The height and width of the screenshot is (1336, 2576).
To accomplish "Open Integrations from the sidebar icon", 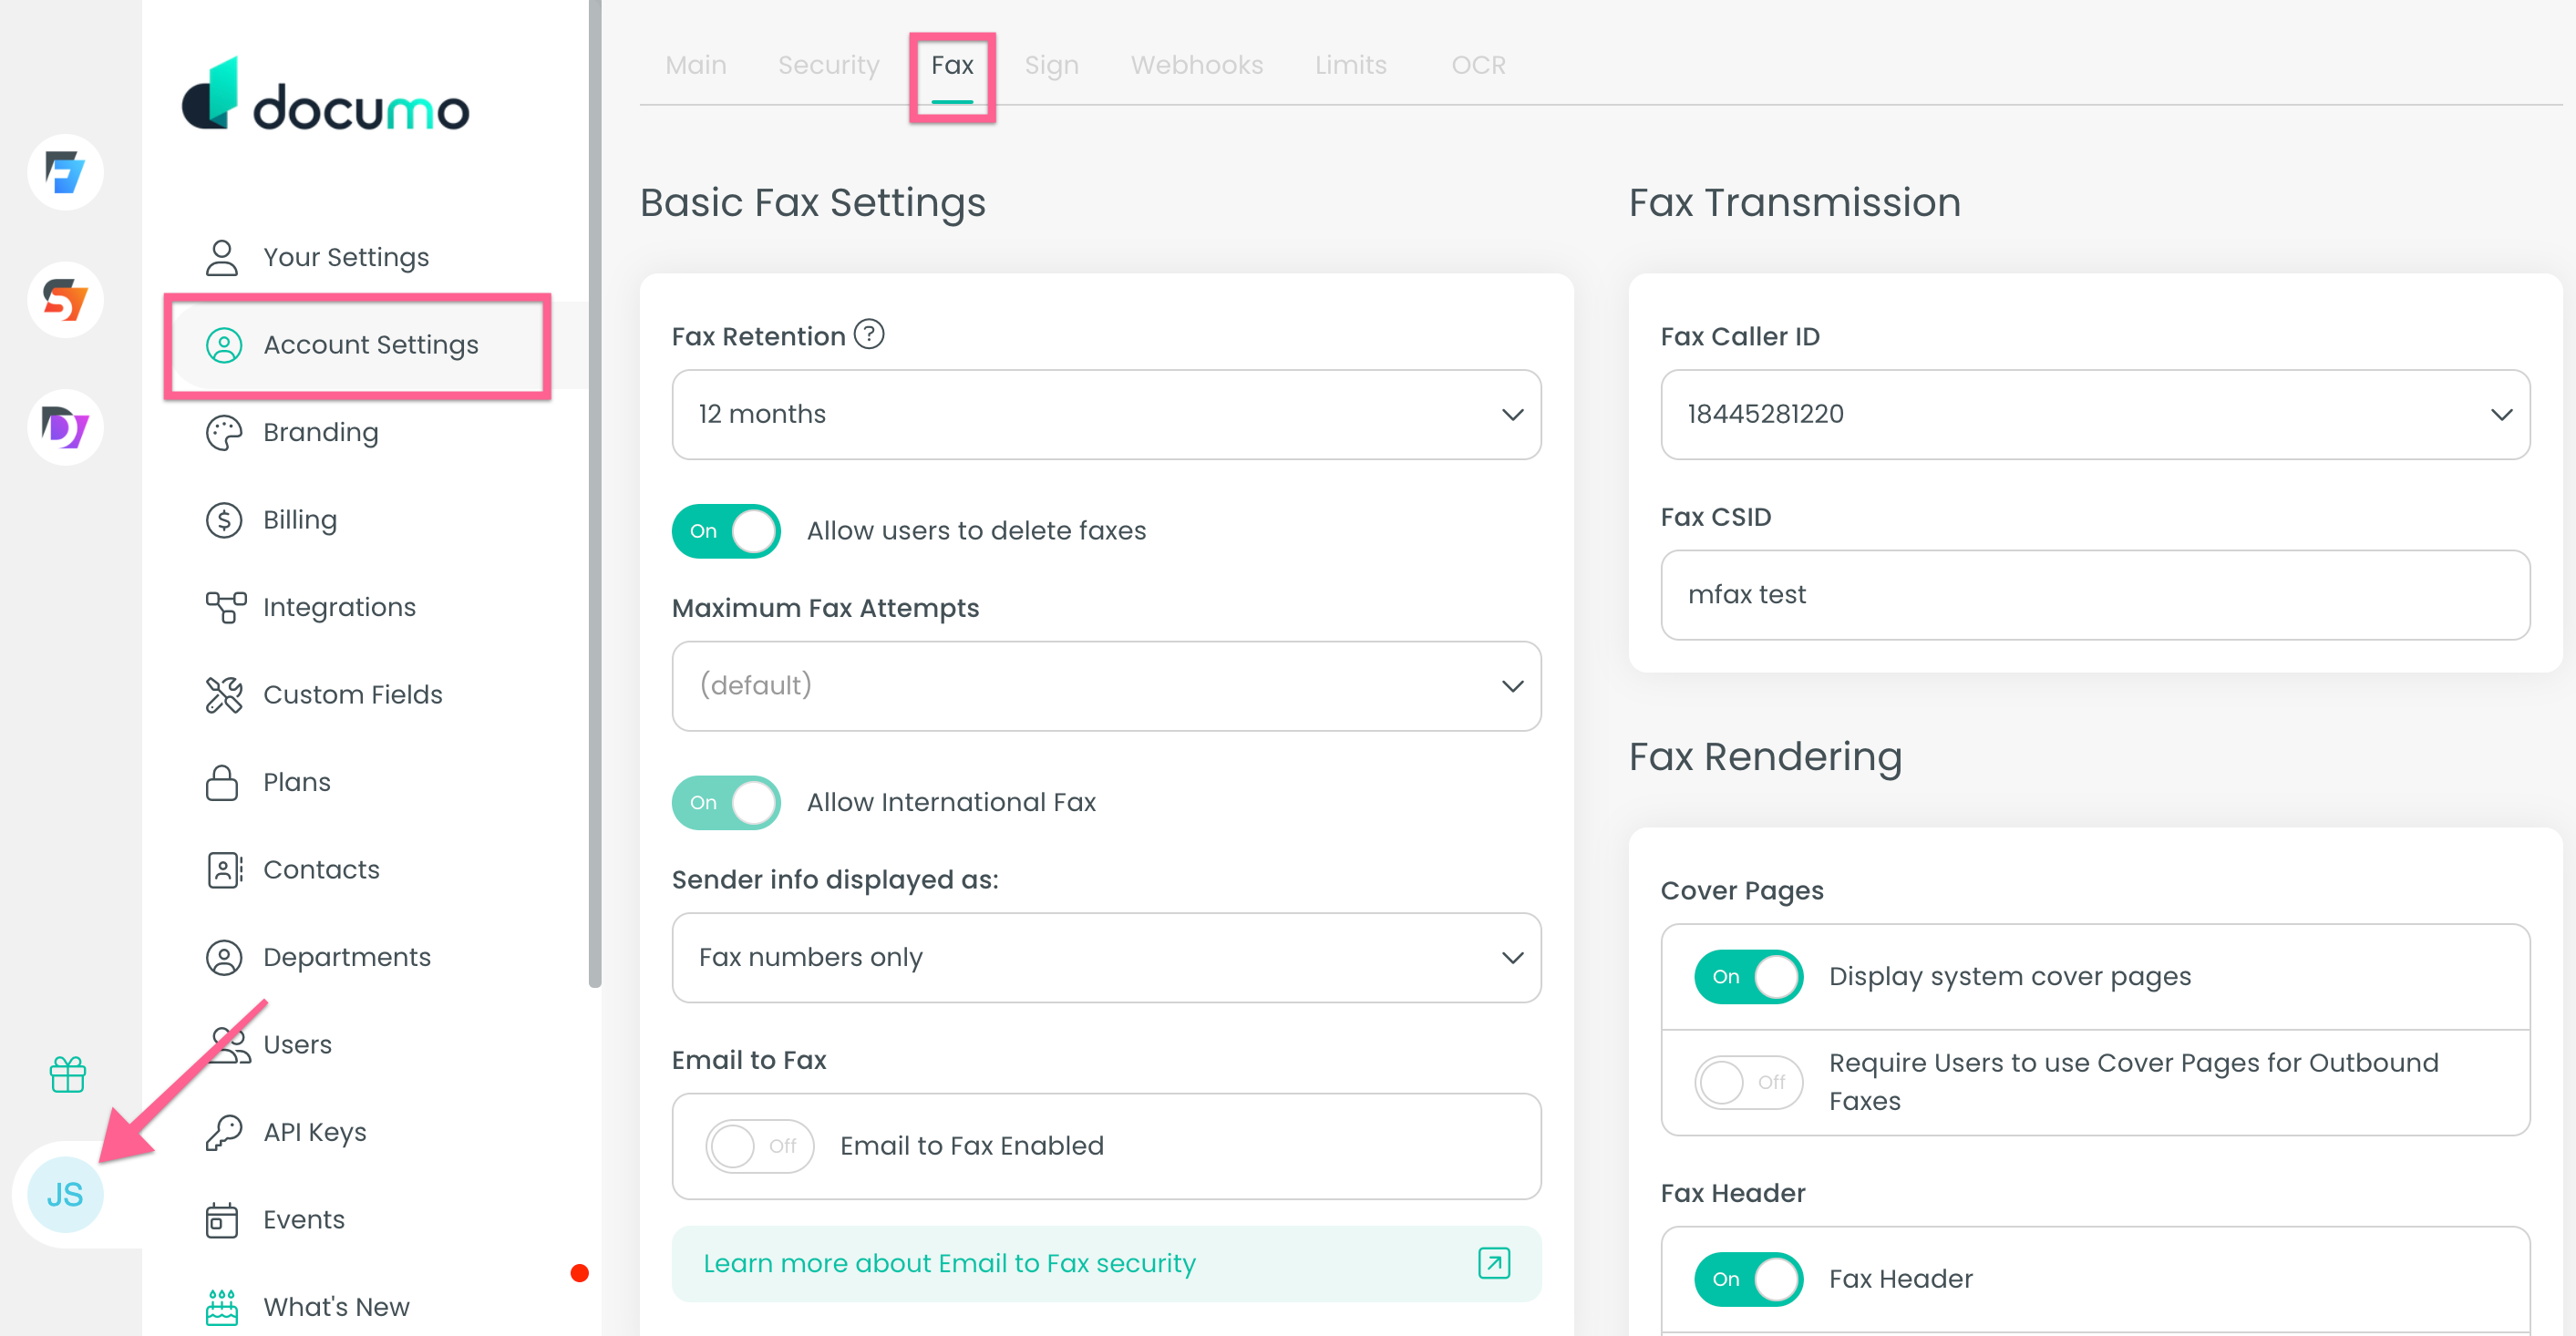I will point(223,606).
